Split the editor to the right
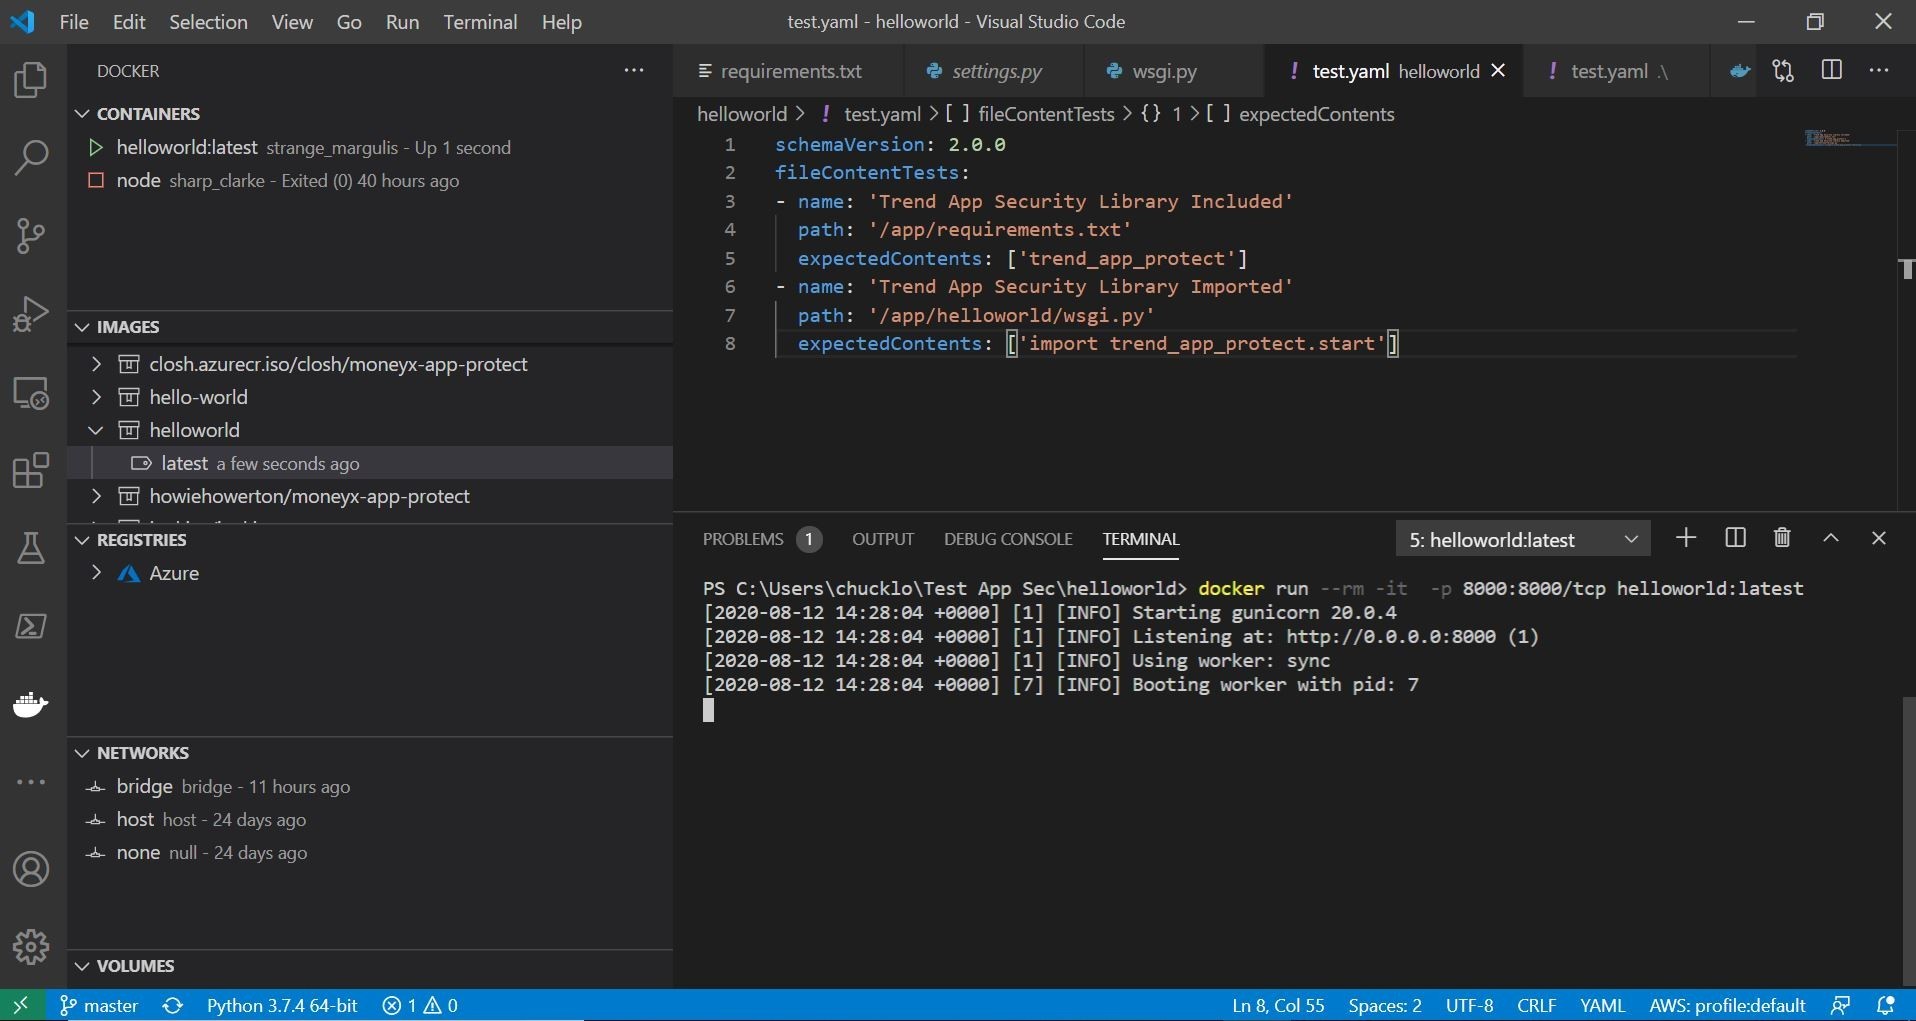 tap(1832, 70)
